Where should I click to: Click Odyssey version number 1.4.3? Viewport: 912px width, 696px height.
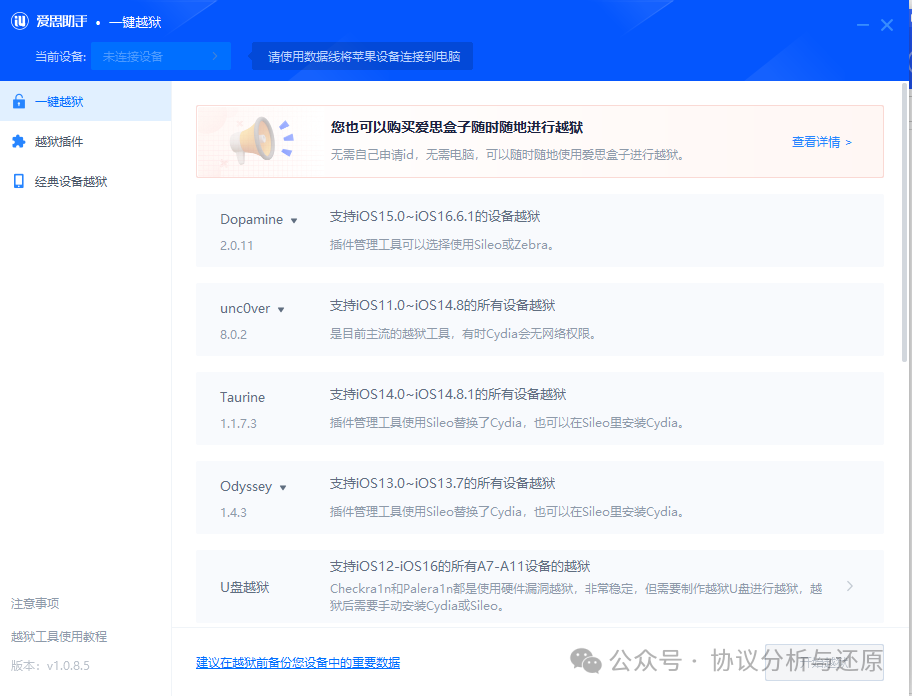coord(233,512)
